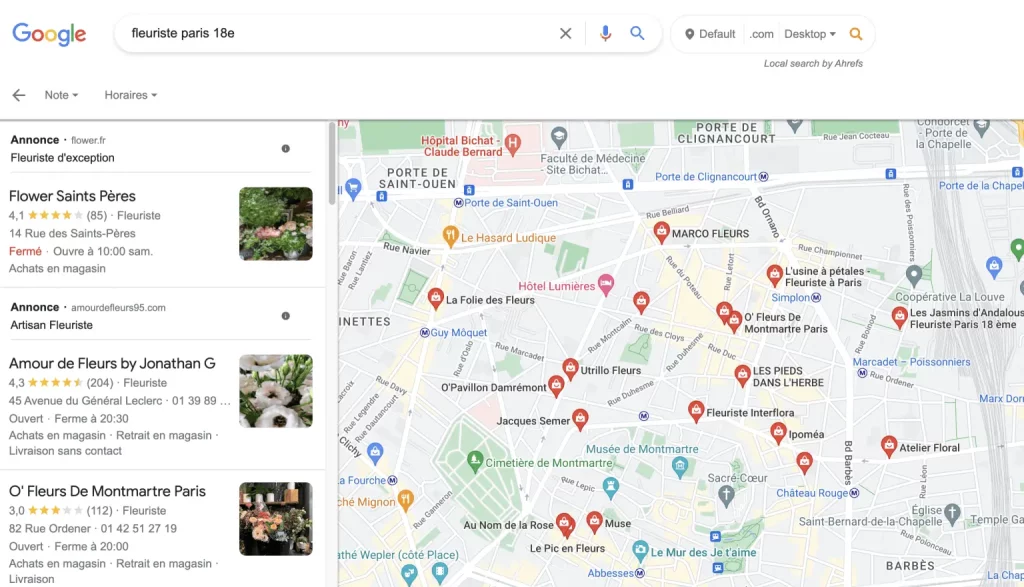1024x587 pixels.
Task: Open the Google logo homepage link
Action: (49, 34)
